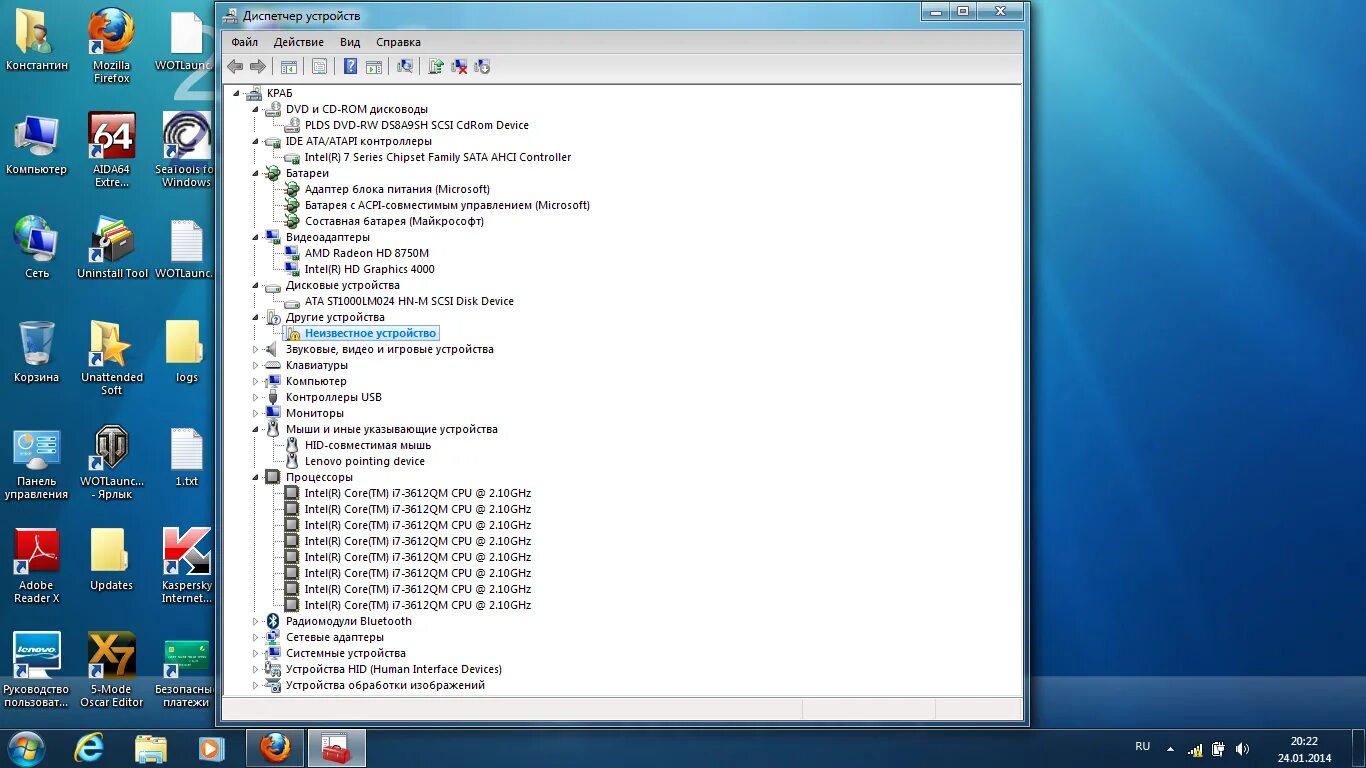Image resolution: width=1366 pixels, height=768 pixels.
Task: Click the Update driver toolbar icon
Action: tap(436, 66)
